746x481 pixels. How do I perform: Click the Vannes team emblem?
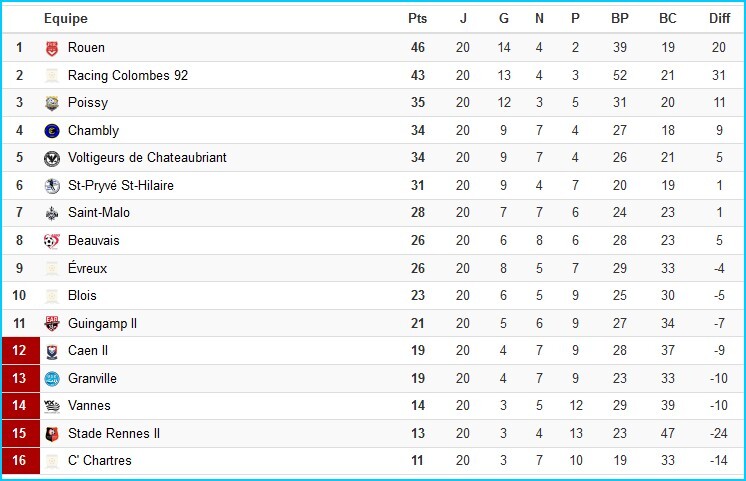pos(52,406)
